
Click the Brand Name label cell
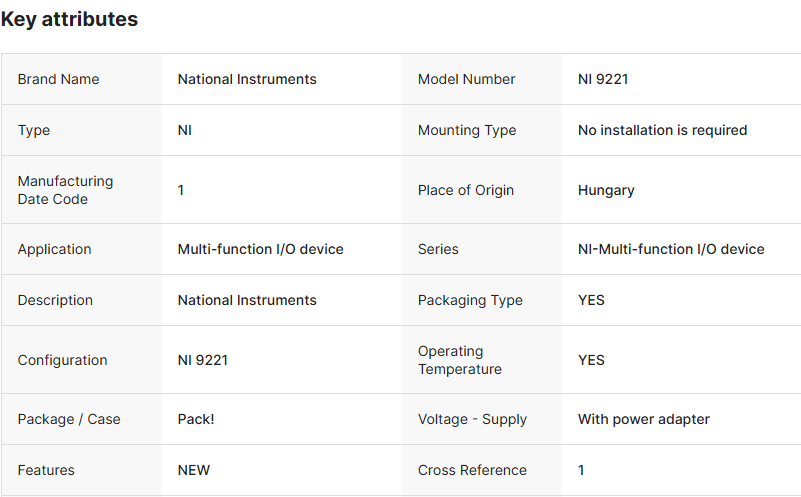[x=58, y=79]
